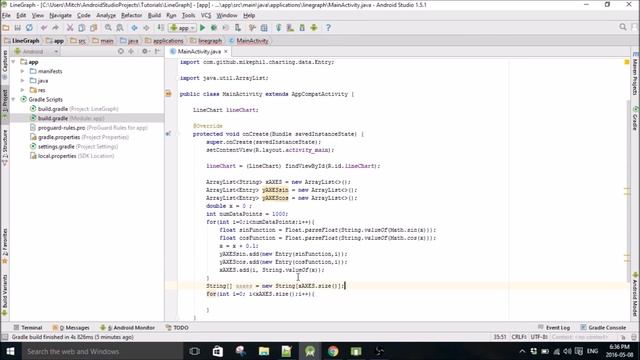This screenshot has height=360, width=640.
Task: Expand the manifests folder
Action: pos(22,71)
